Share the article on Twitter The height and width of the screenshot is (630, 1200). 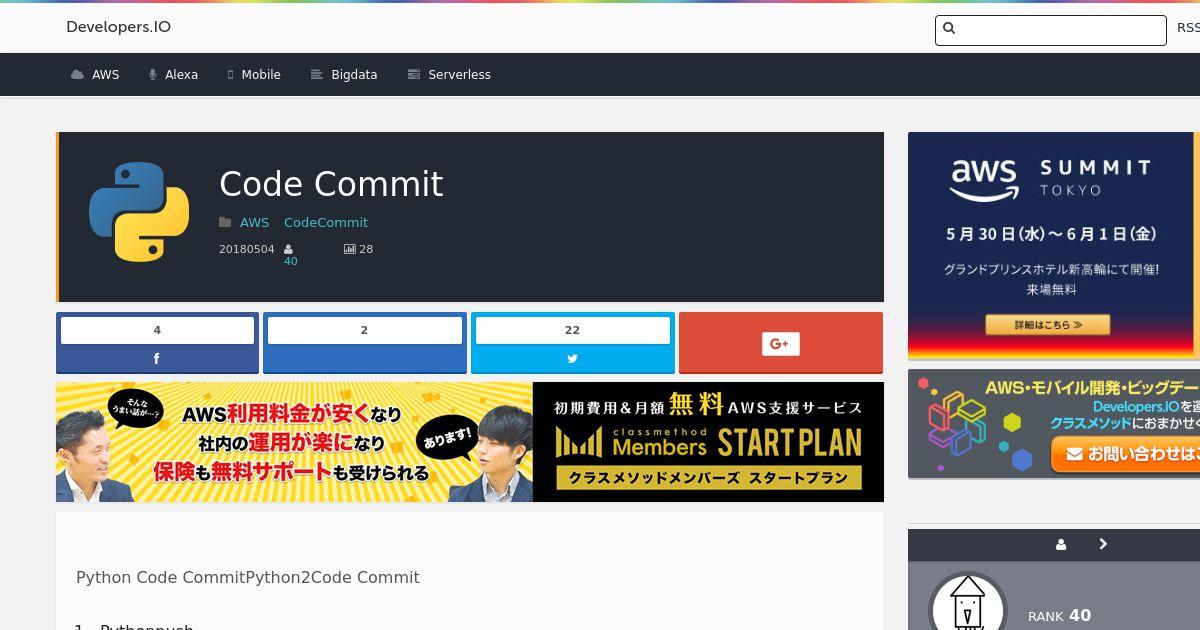[573, 359]
